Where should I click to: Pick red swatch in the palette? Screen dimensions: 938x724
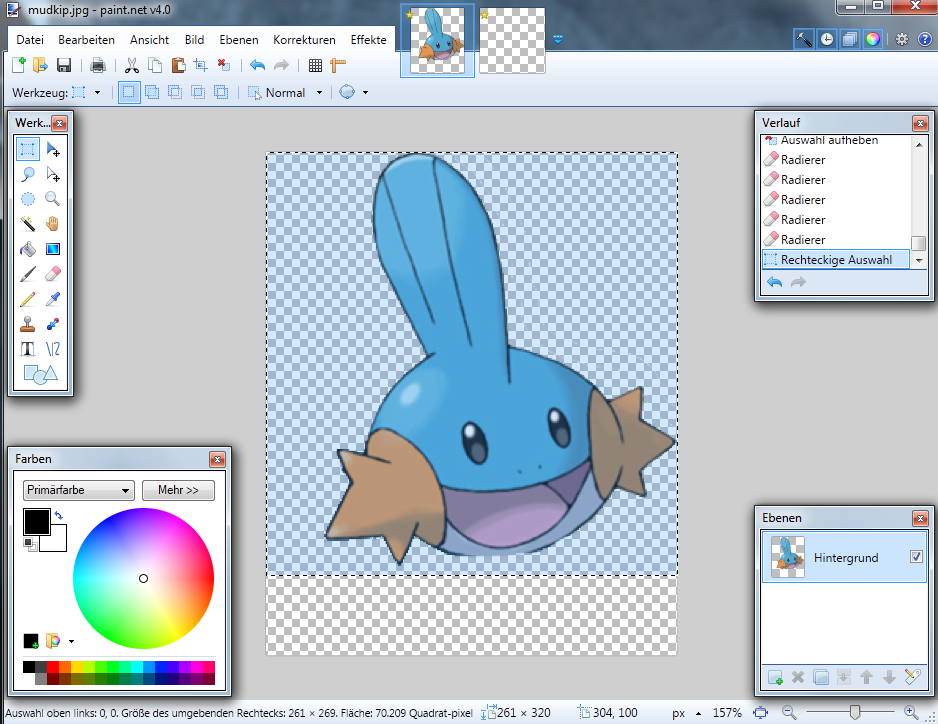click(53, 667)
